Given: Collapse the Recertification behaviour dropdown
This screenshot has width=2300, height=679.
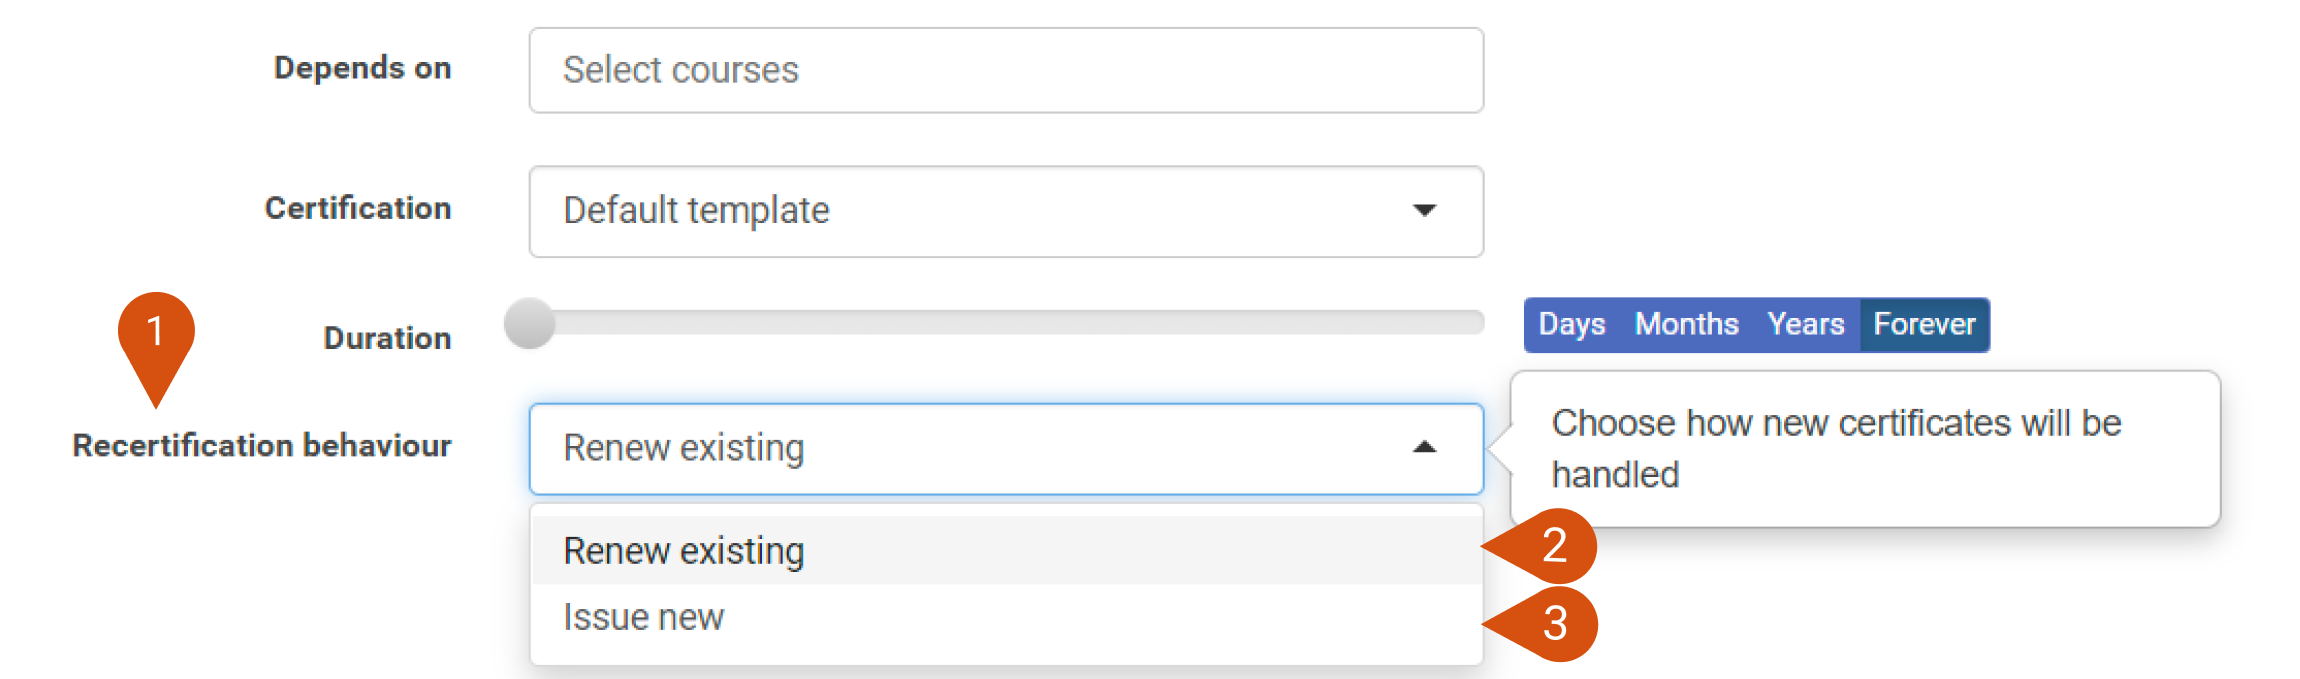Looking at the screenshot, I should click(1006, 448).
